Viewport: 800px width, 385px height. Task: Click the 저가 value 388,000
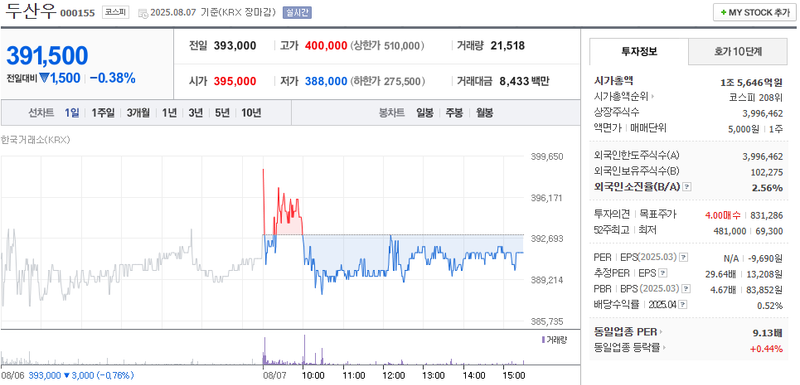326,81
